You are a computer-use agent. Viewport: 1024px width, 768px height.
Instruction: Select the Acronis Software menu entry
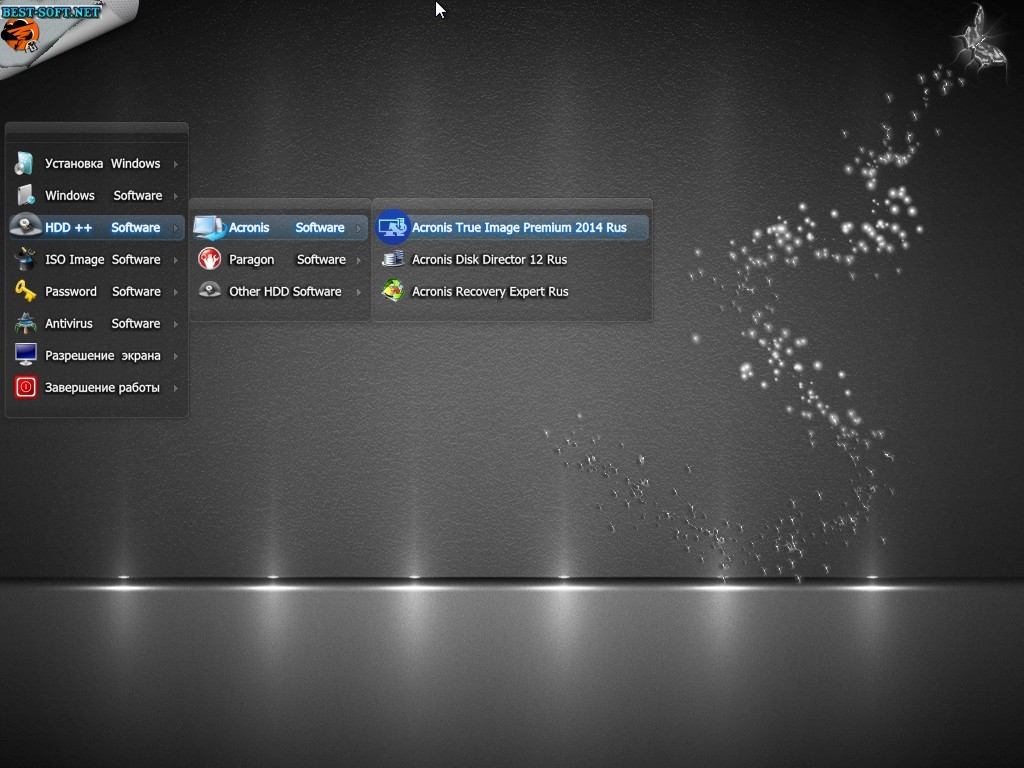tap(280, 227)
